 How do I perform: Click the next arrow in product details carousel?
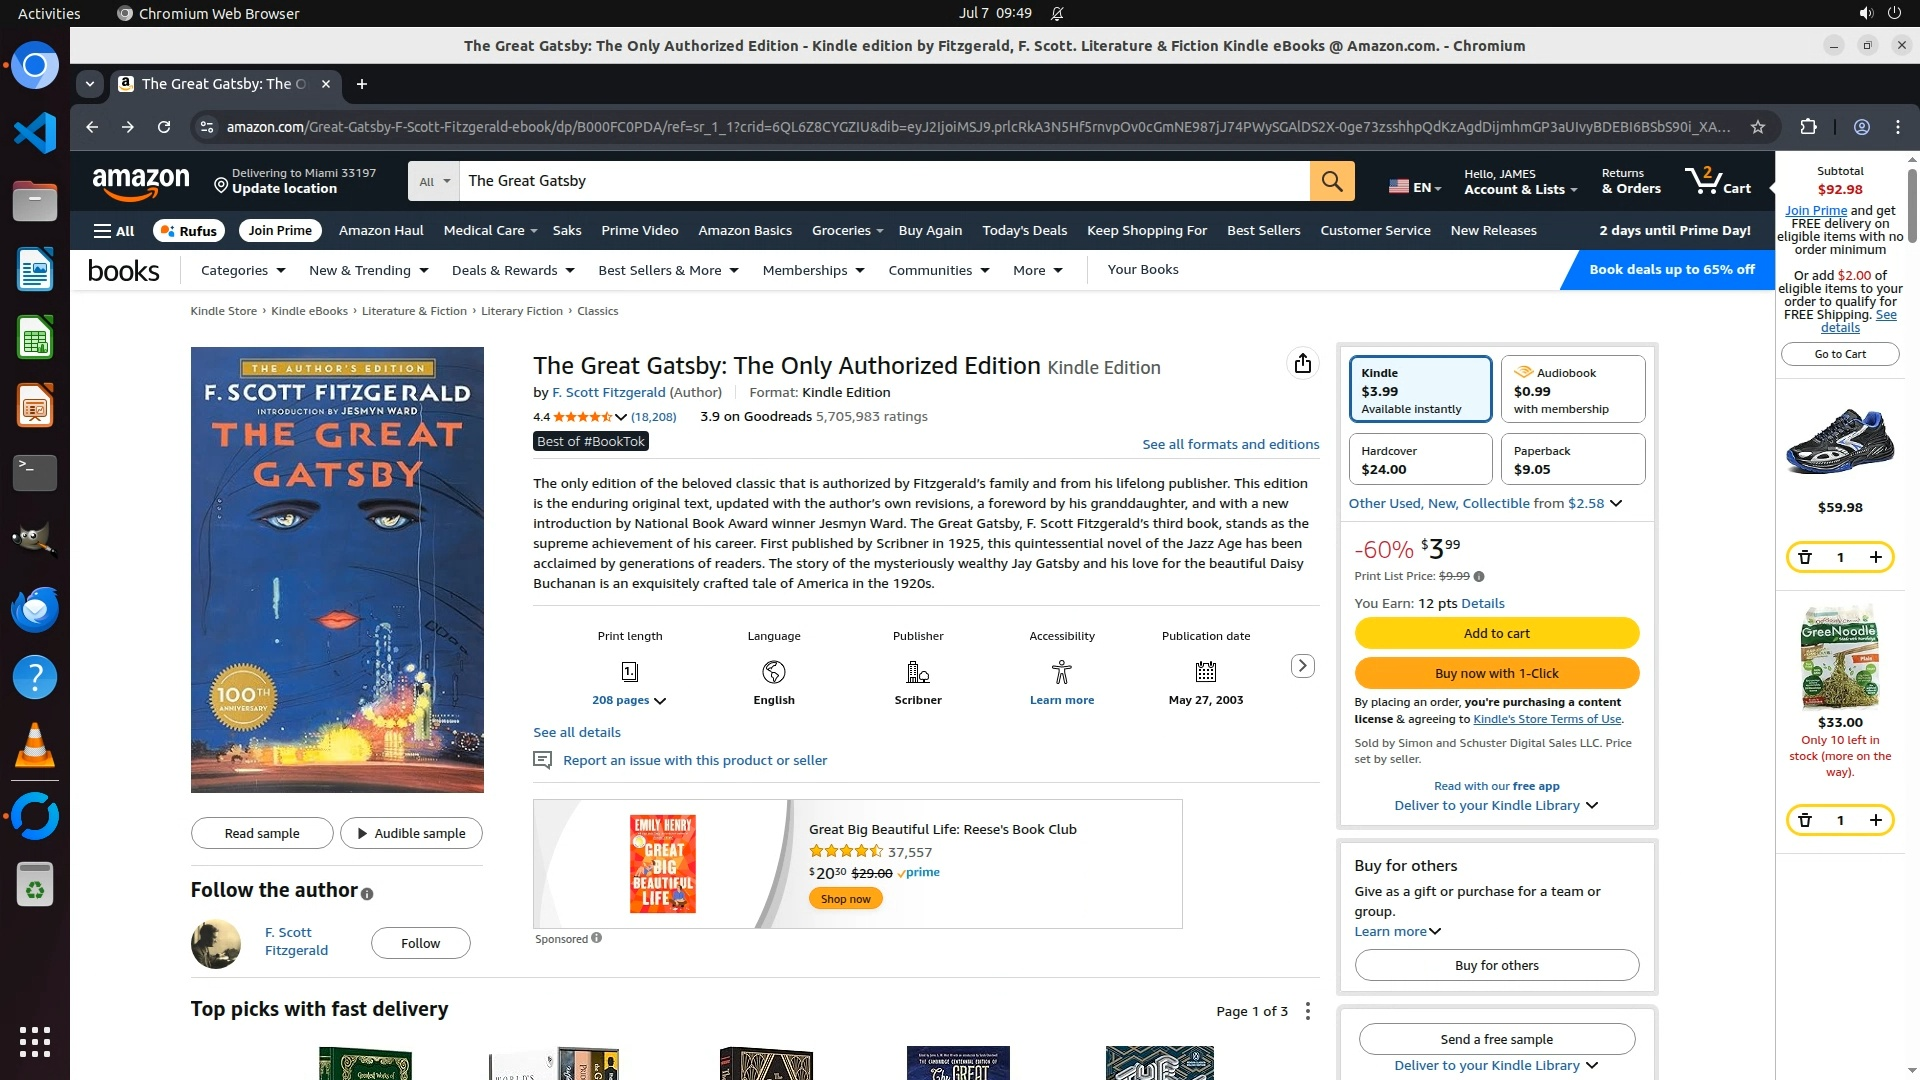tap(1302, 666)
